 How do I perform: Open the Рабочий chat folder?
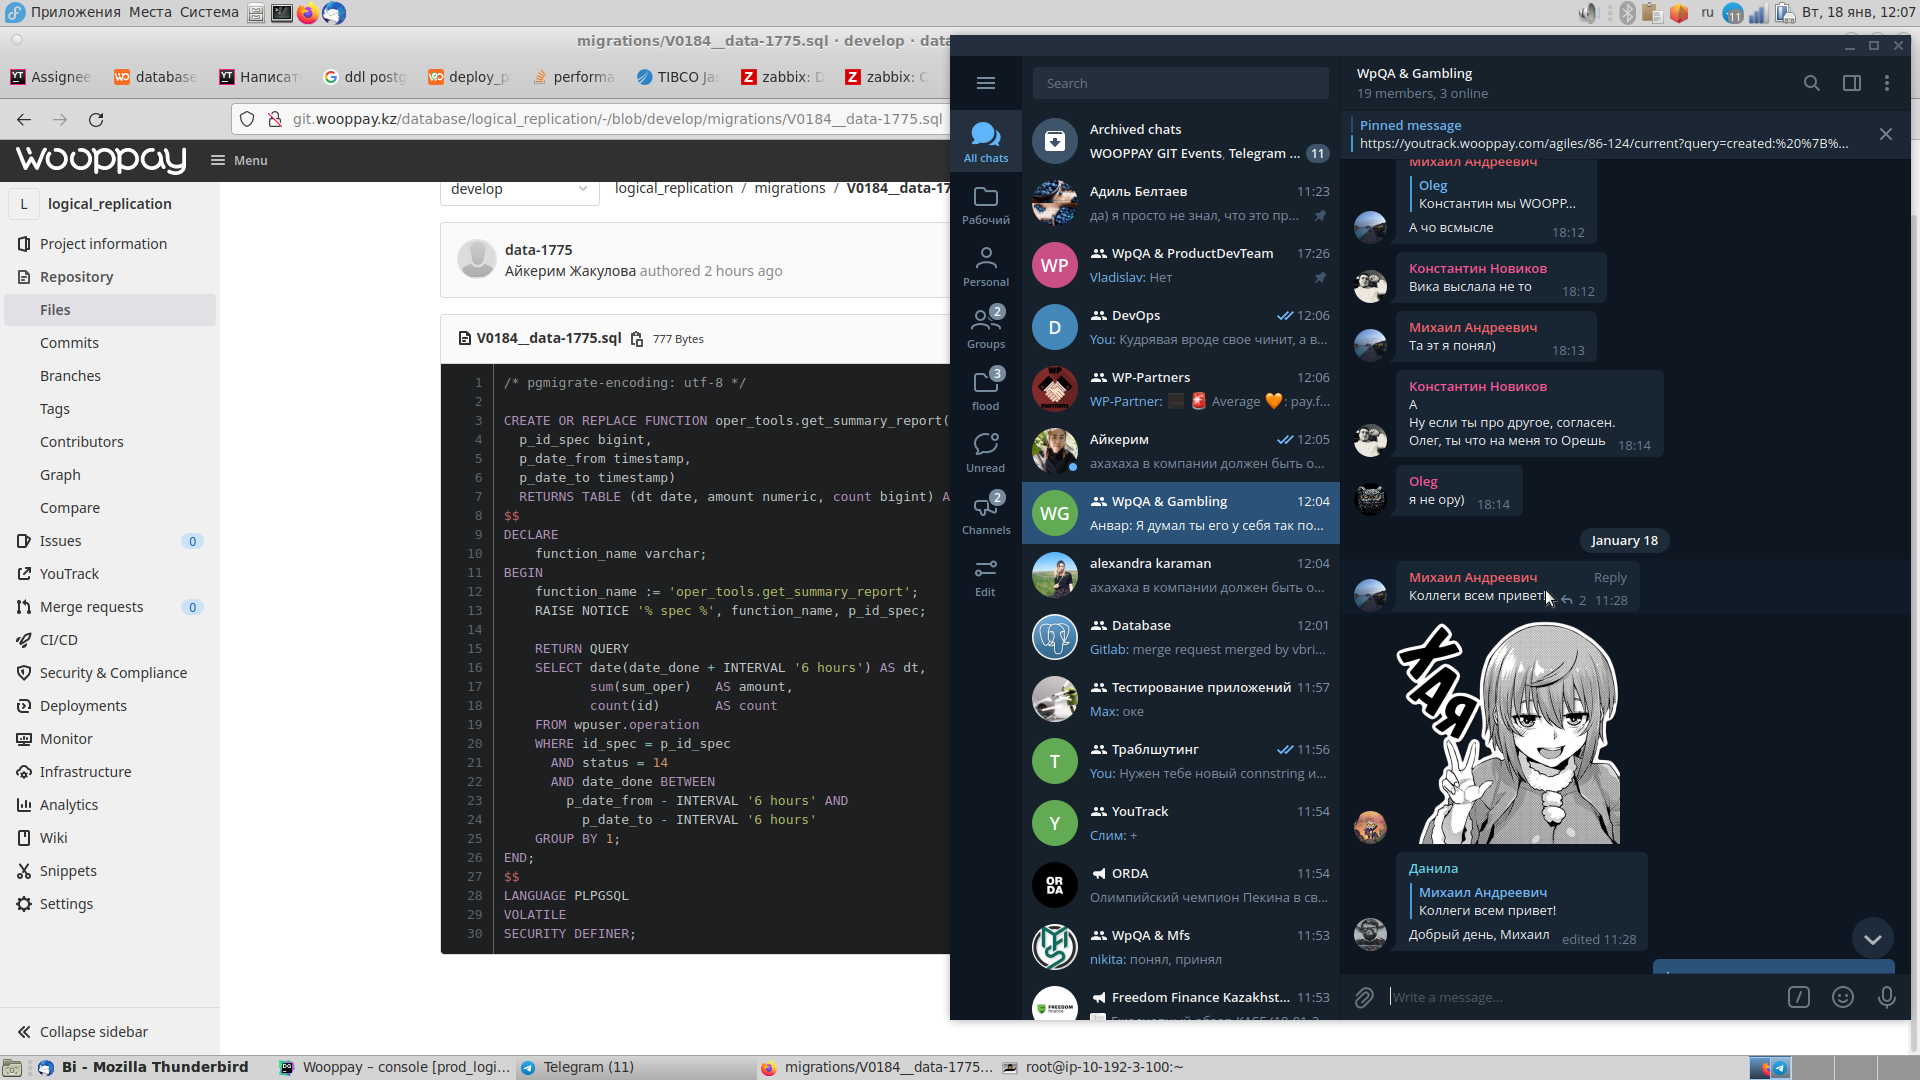(985, 204)
